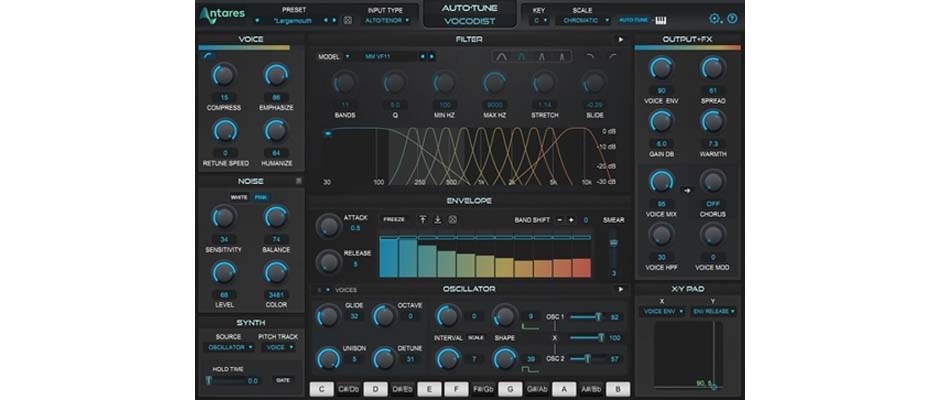This screenshot has width=940, height=400.
Task: Toggle the Gate button in Synth
Action: pos(282,380)
